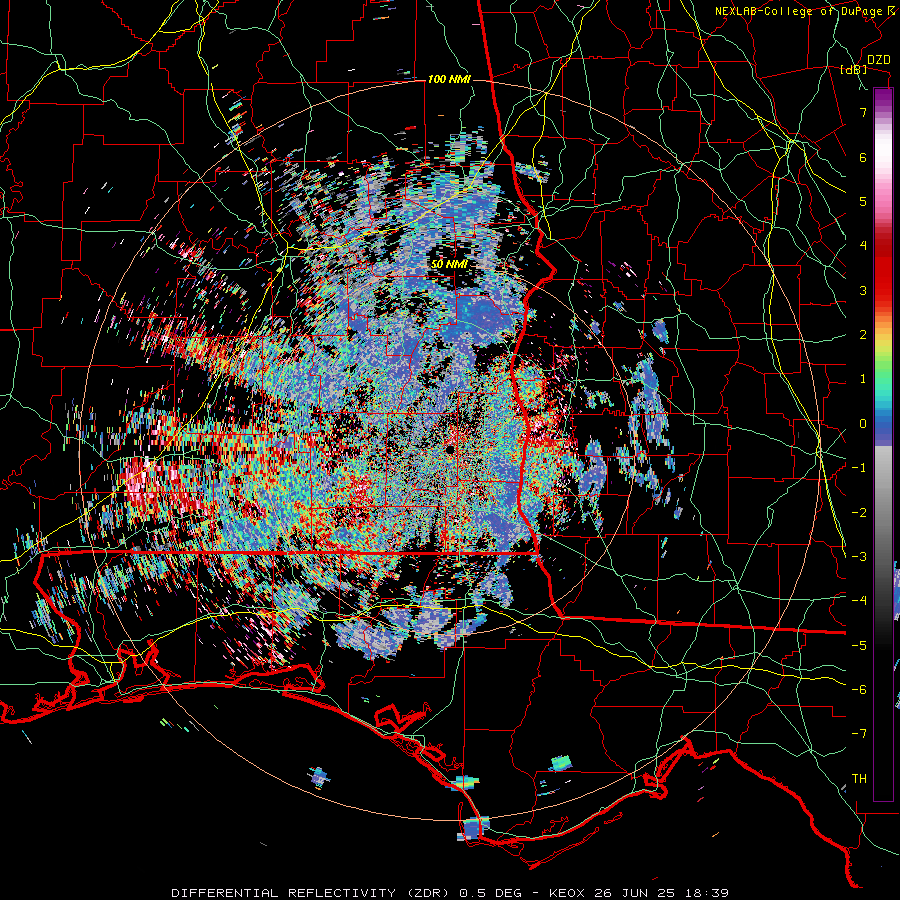Image resolution: width=900 pixels, height=900 pixels.
Task: Click the TH label at the scale bottom
Action: point(859,778)
